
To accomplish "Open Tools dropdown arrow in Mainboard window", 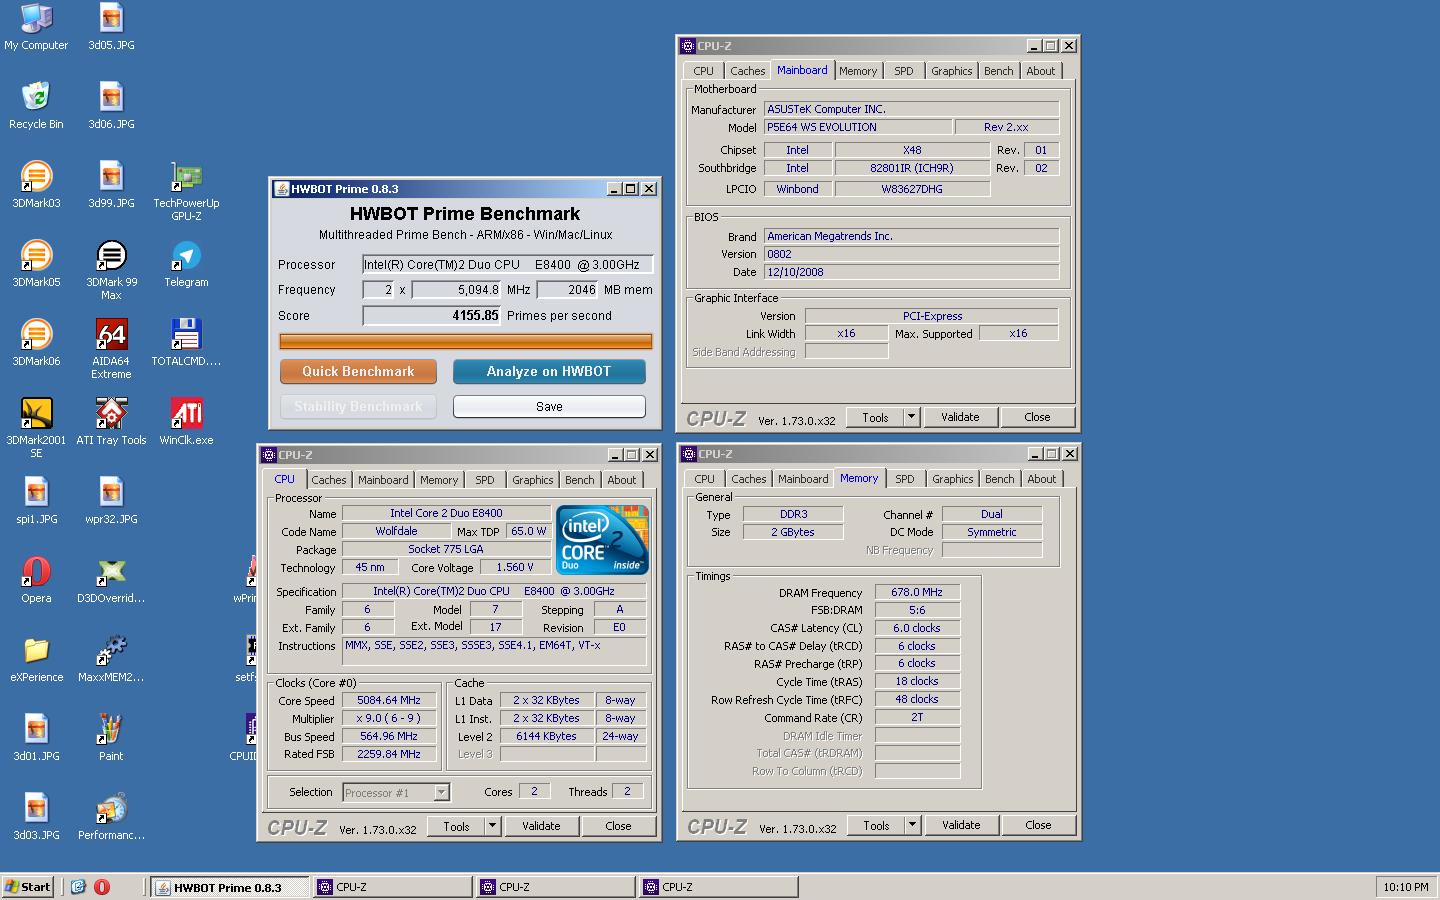I will pyautogui.click(x=911, y=417).
